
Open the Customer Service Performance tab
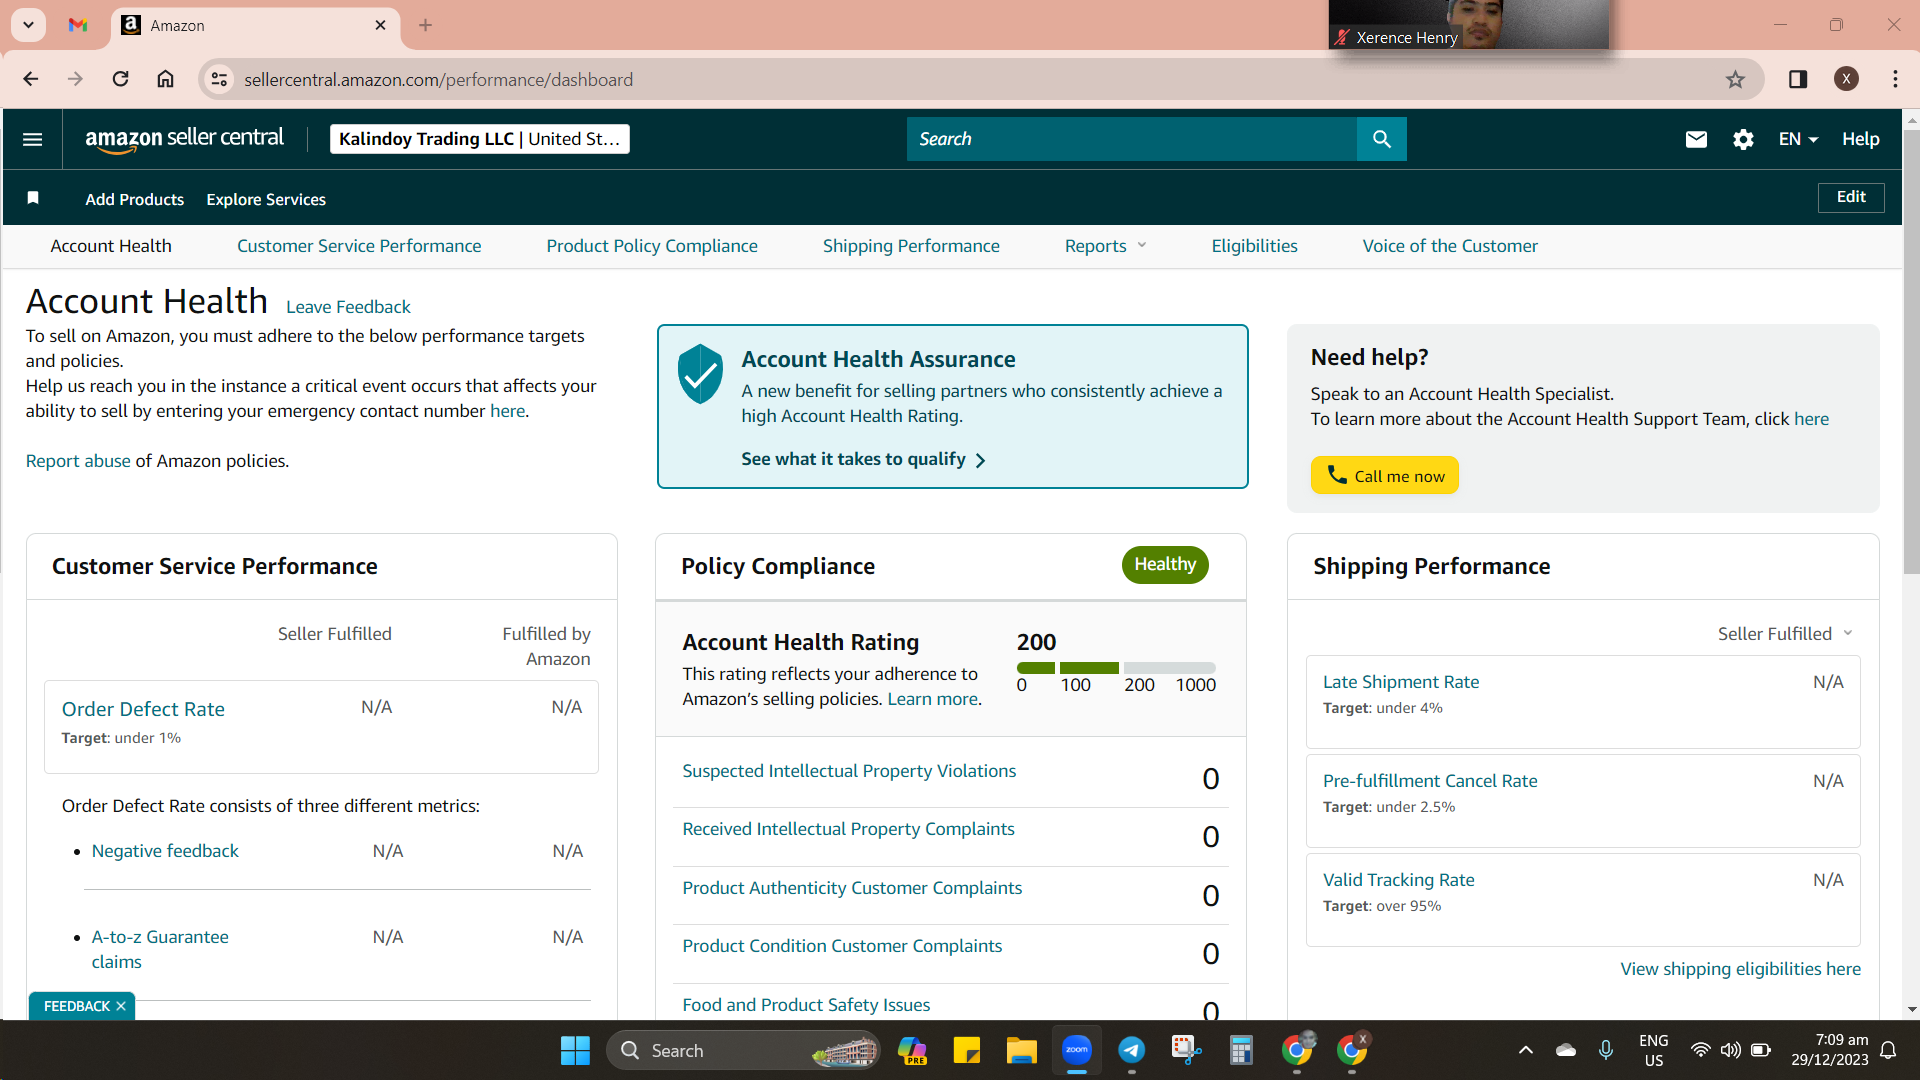[359, 246]
